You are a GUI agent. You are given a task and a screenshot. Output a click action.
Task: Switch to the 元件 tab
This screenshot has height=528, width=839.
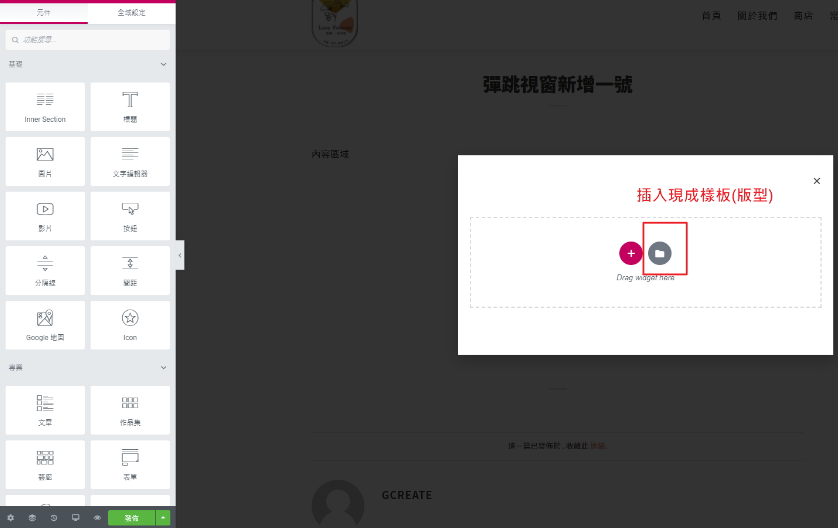click(44, 11)
